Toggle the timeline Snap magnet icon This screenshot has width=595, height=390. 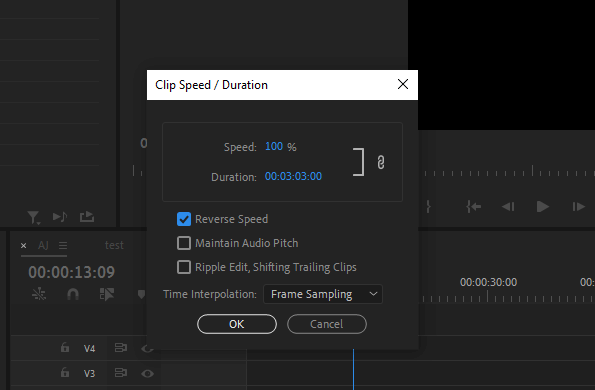[73, 294]
